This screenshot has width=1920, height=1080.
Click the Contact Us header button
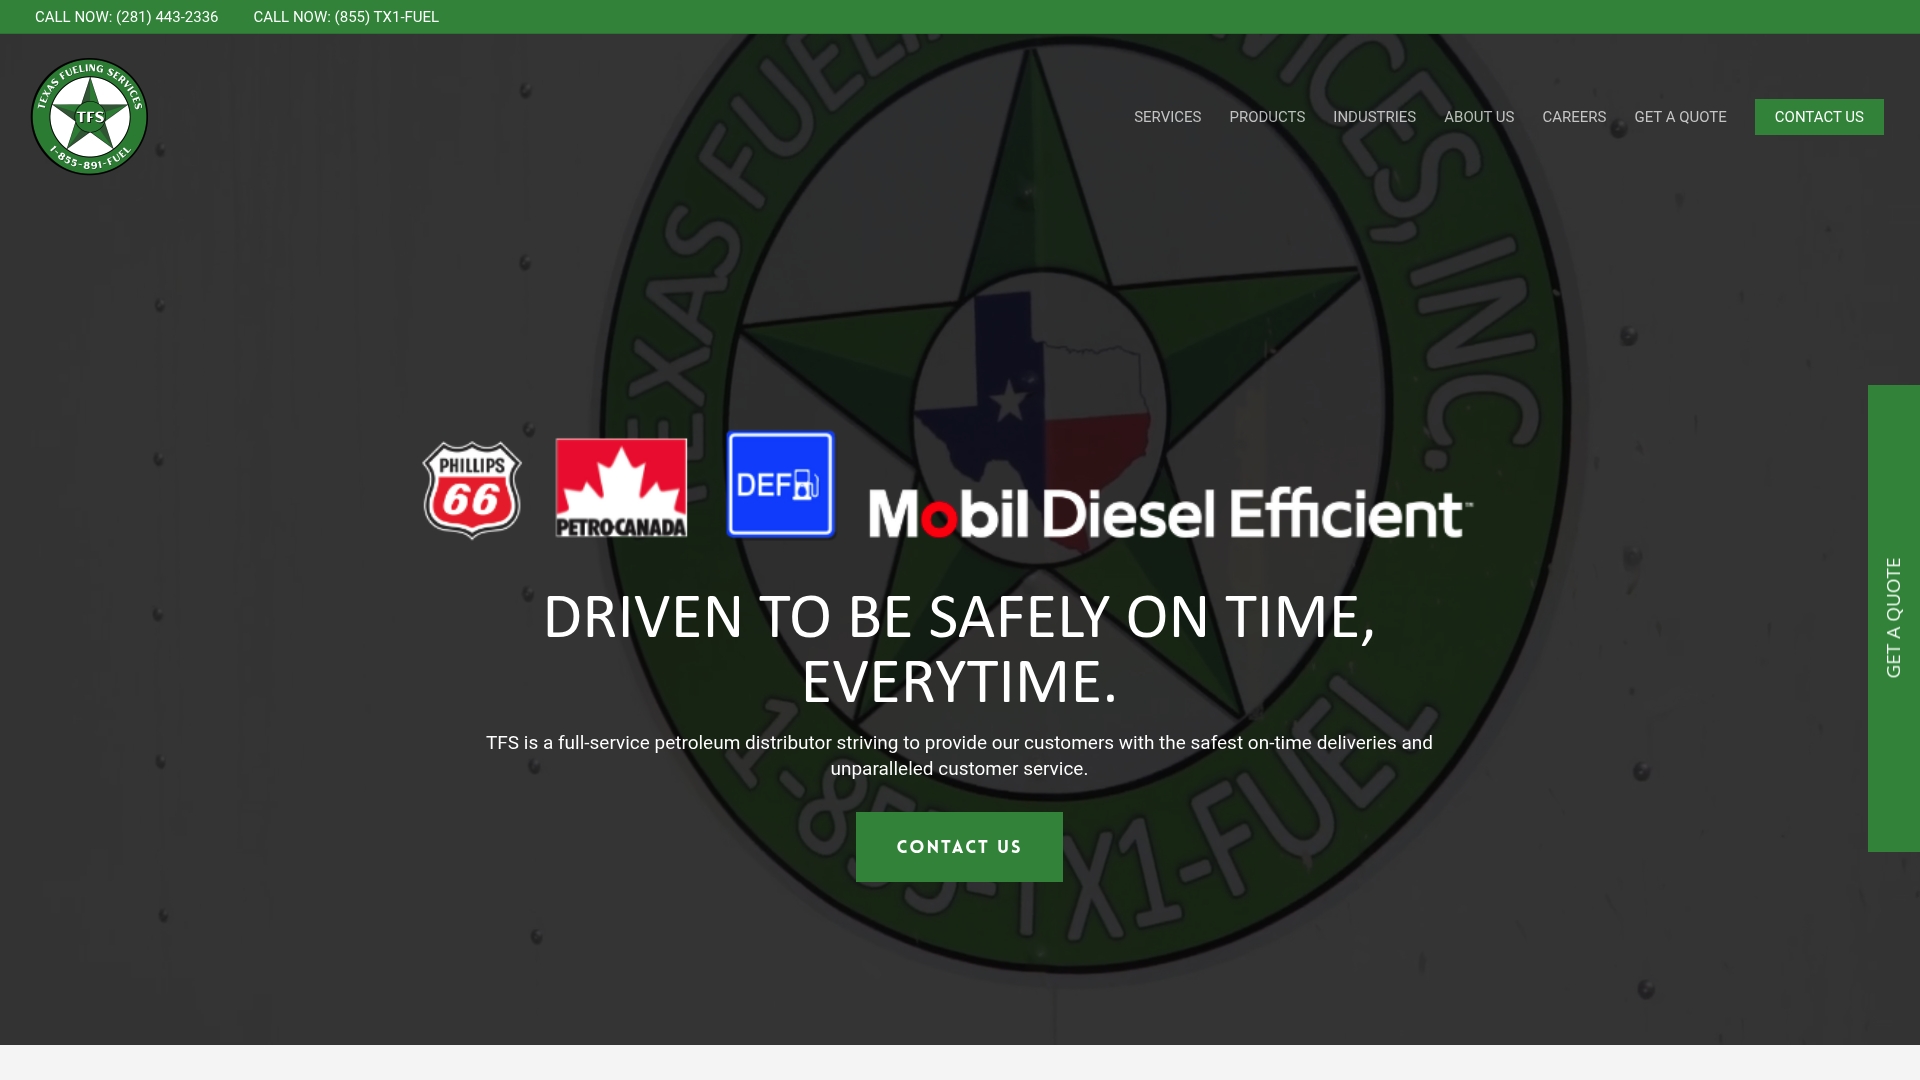point(1819,117)
